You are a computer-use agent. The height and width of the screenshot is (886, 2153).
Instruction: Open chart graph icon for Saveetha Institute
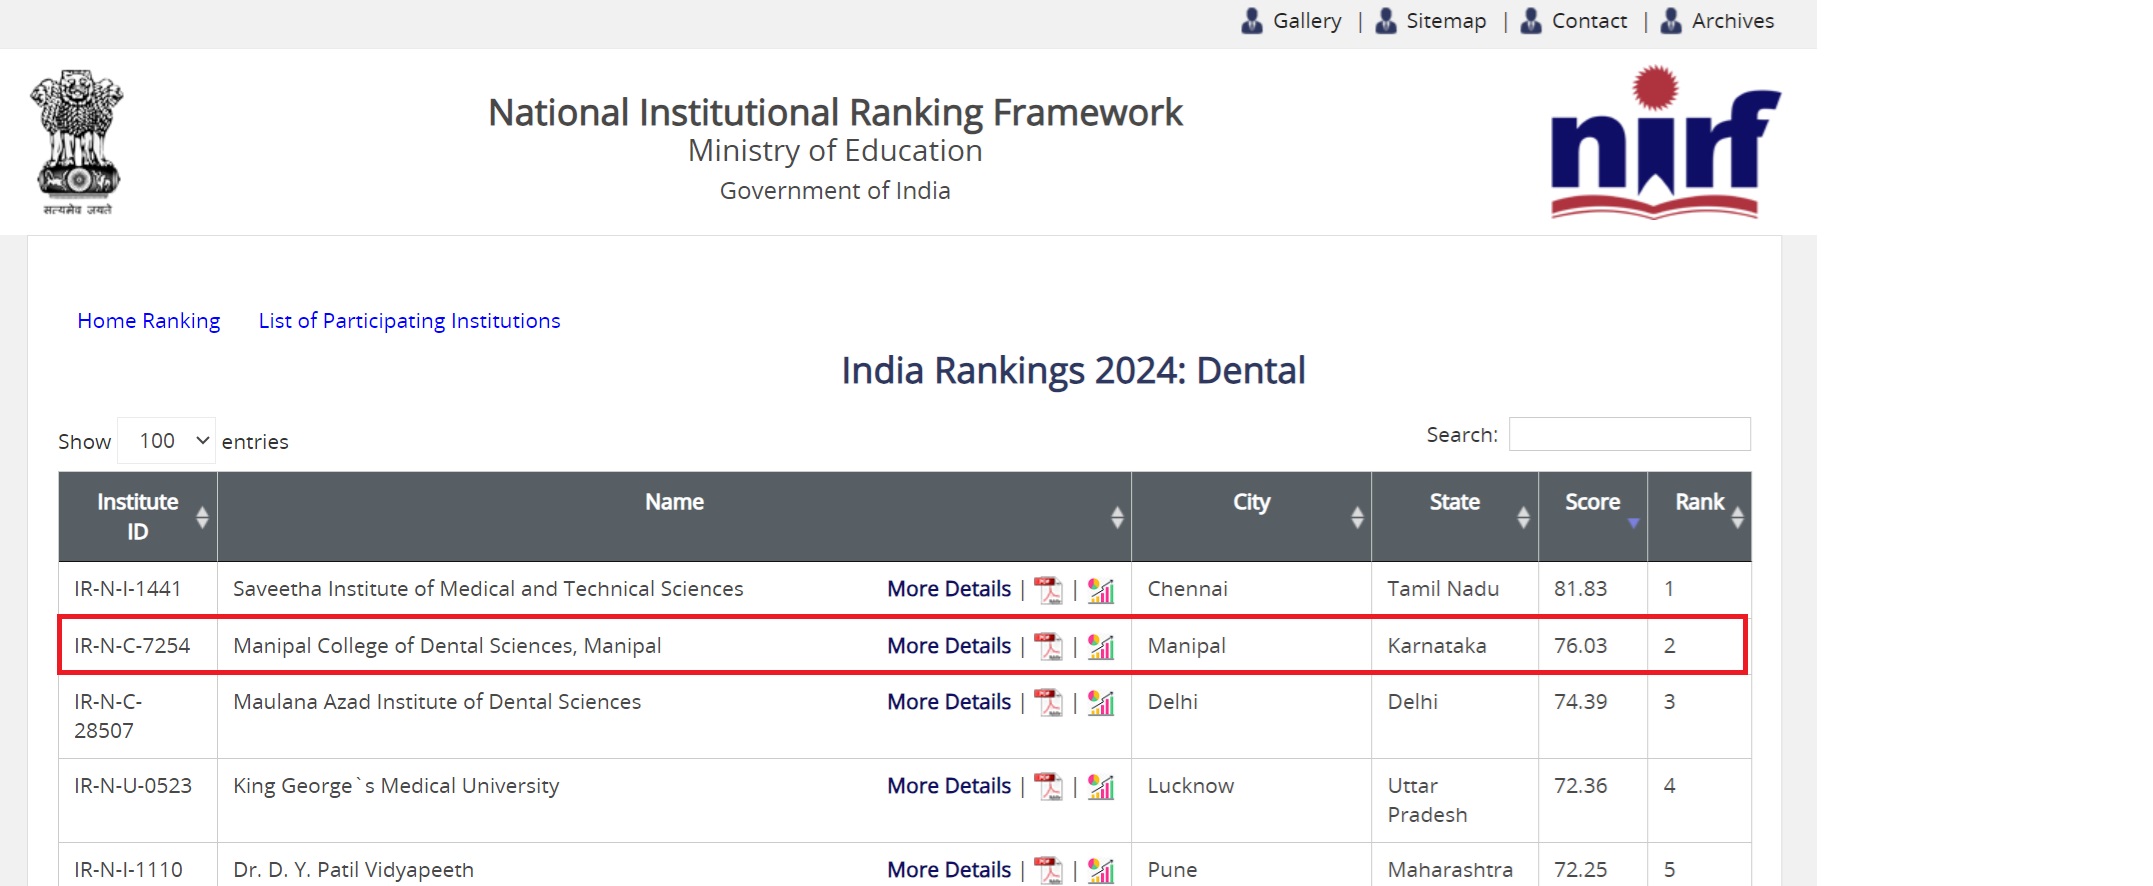tap(1101, 590)
